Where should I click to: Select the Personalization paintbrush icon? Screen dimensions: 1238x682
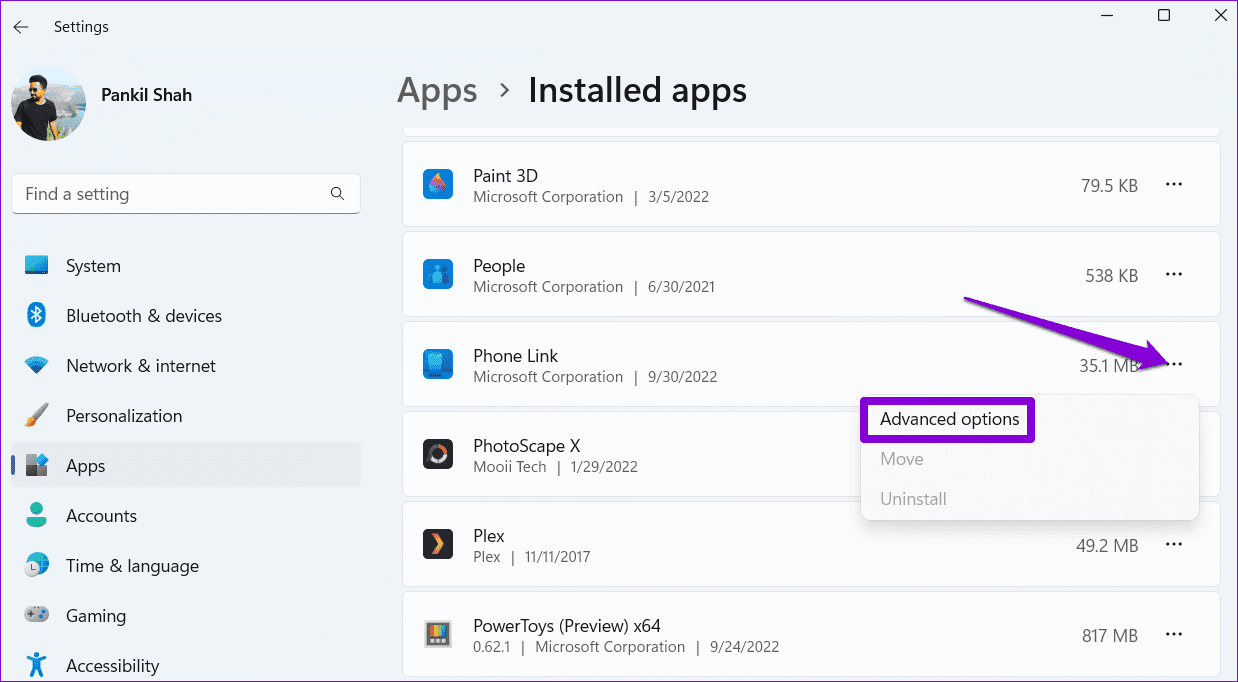point(37,416)
